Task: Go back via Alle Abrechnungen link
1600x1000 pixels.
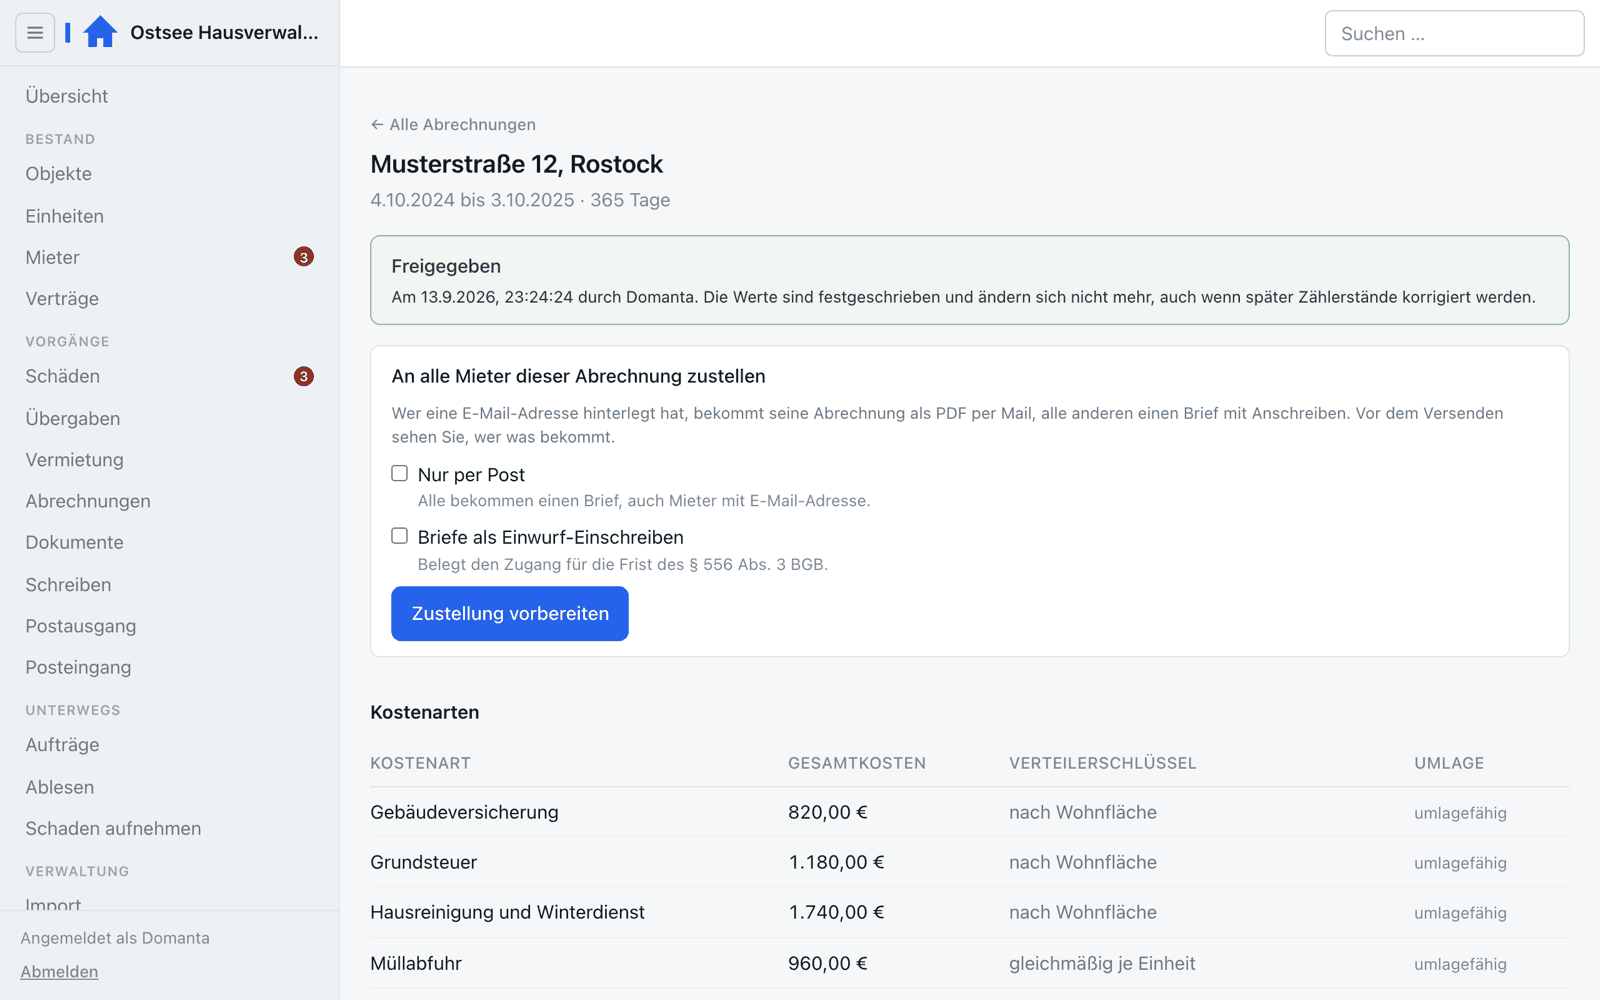Action: 453,124
